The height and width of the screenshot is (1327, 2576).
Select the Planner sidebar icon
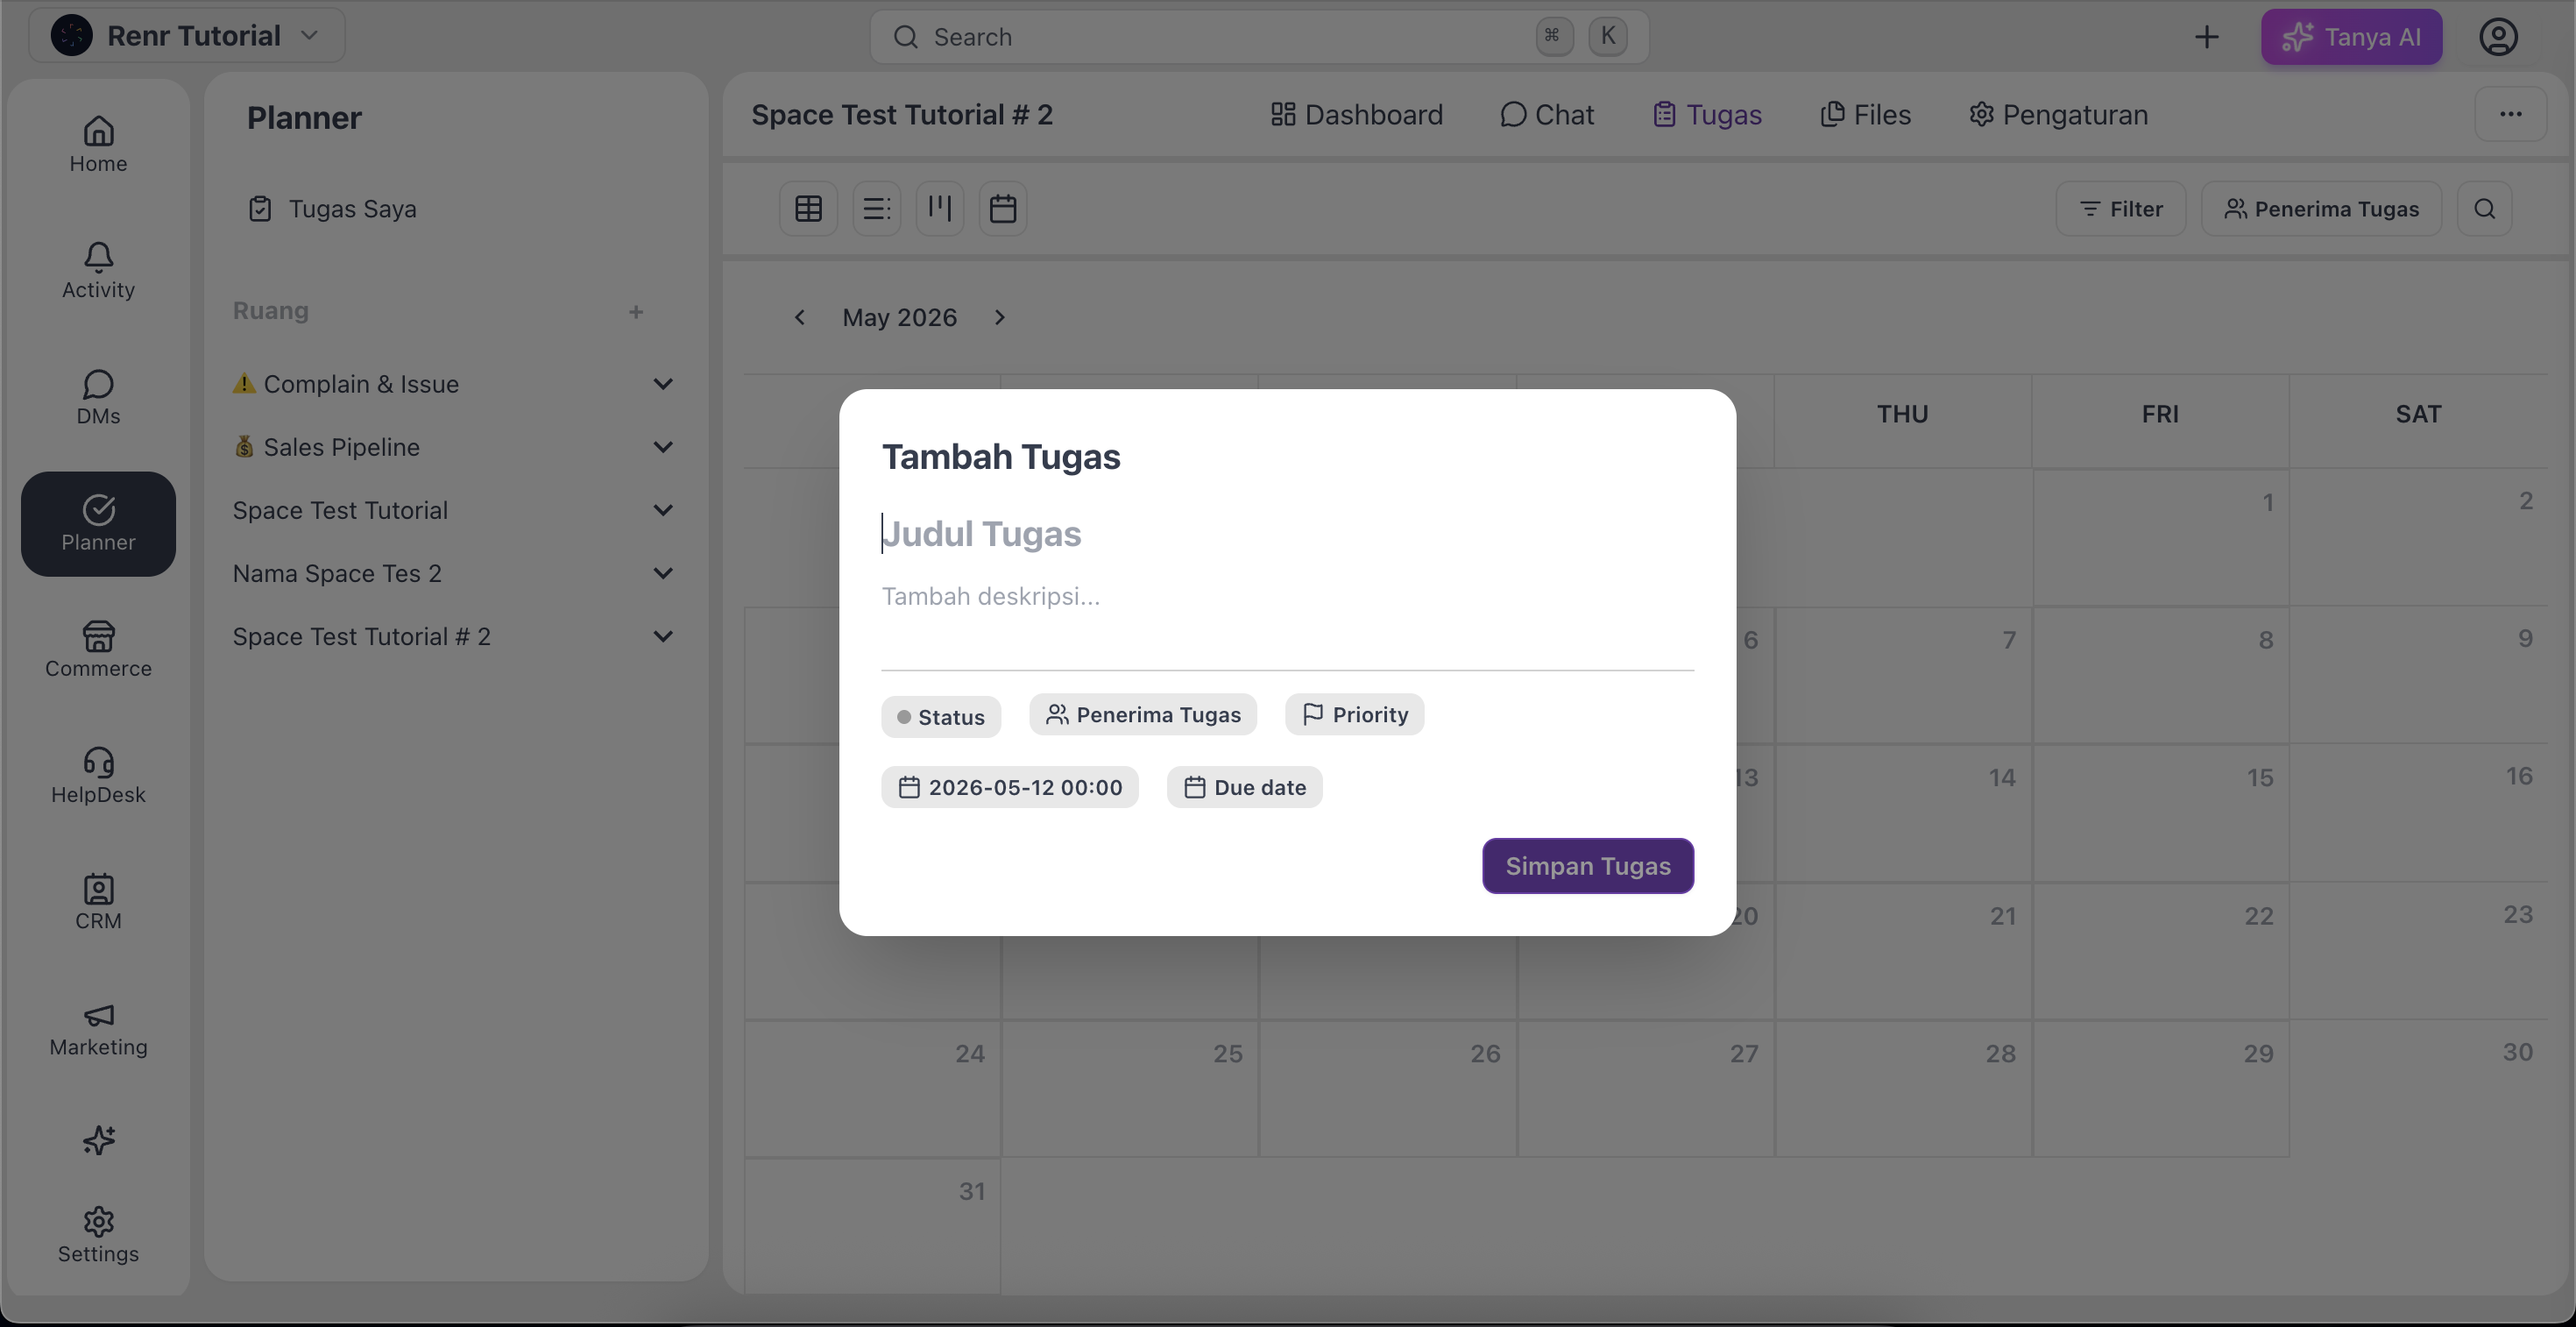[x=98, y=523]
